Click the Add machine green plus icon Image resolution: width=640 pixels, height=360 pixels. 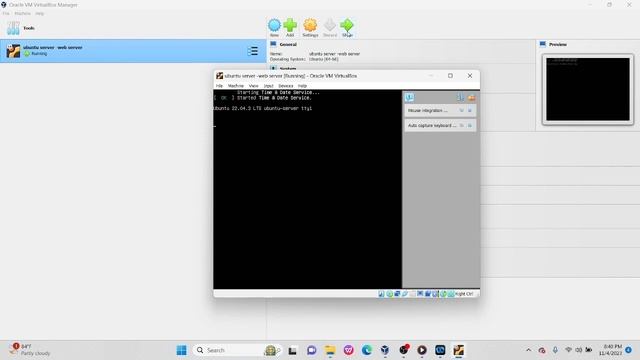(x=290, y=25)
